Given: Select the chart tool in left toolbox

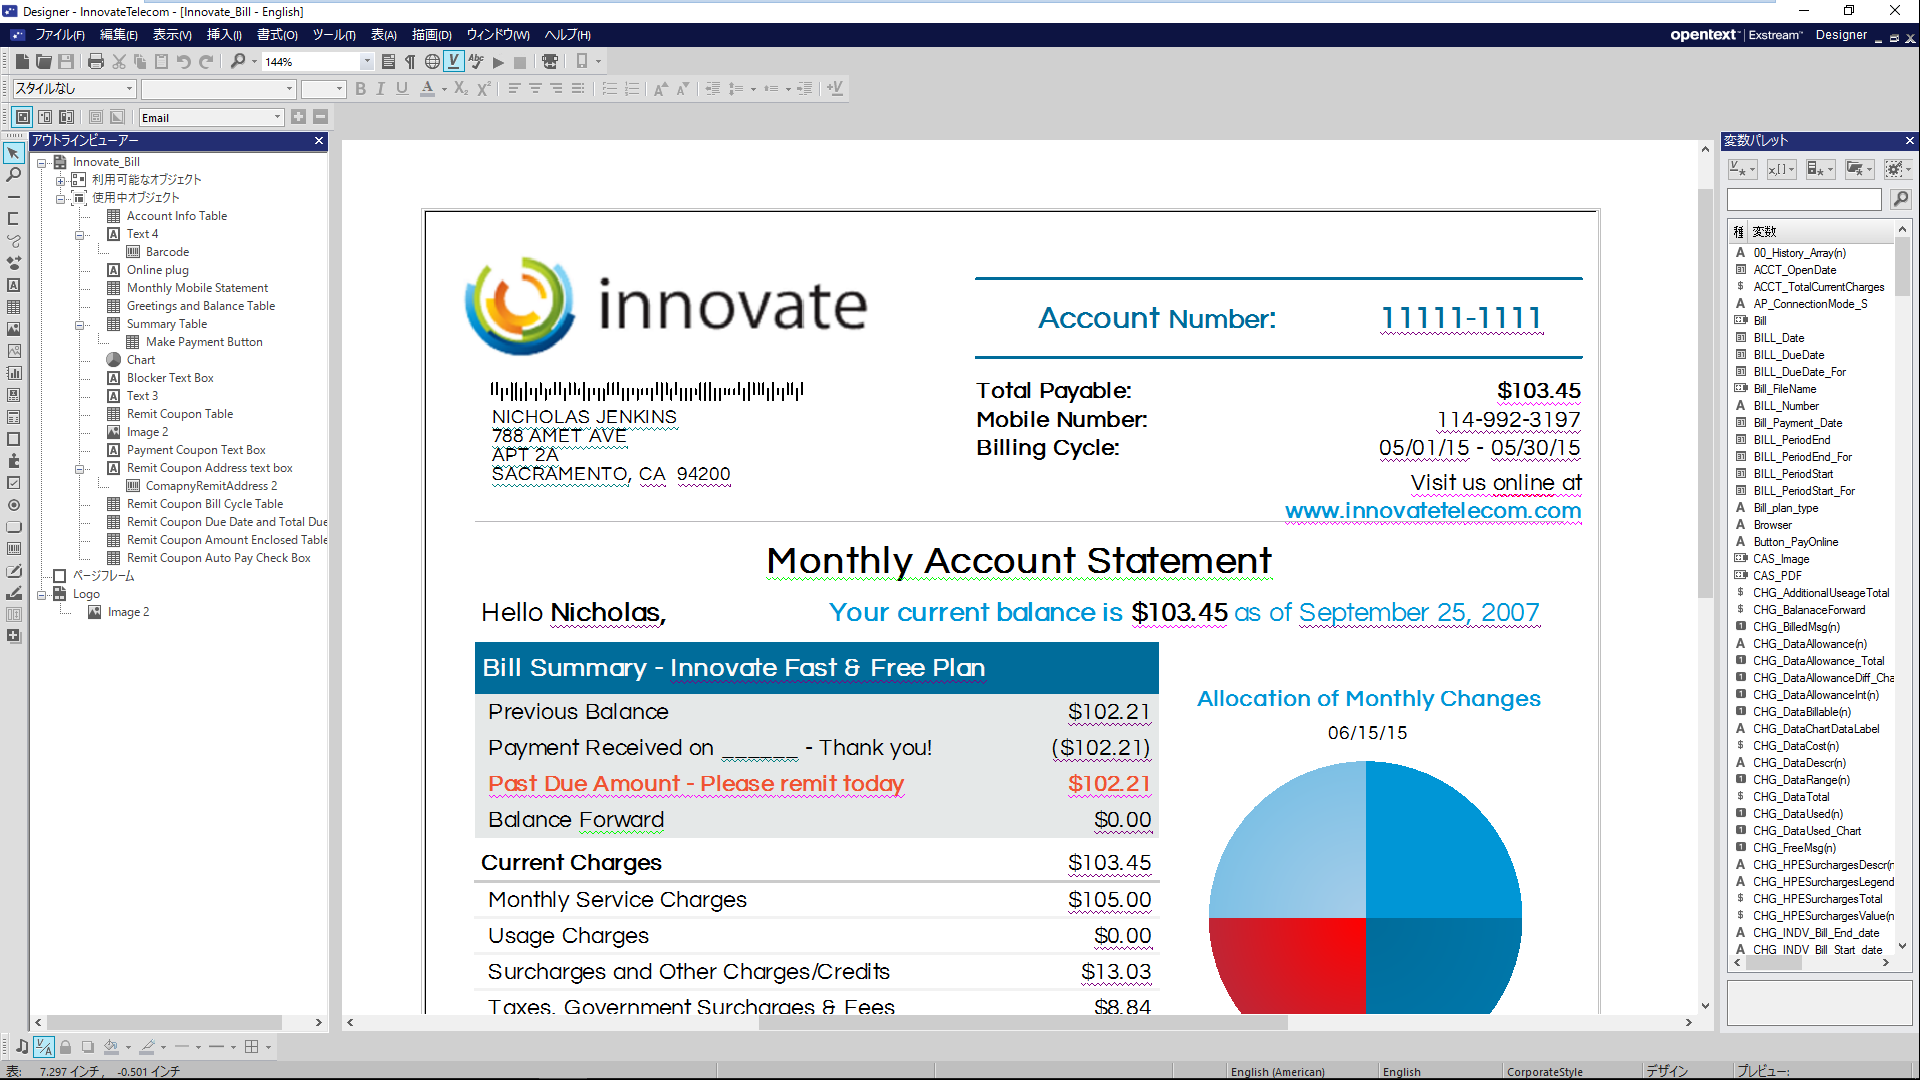Looking at the screenshot, I should (14, 373).
